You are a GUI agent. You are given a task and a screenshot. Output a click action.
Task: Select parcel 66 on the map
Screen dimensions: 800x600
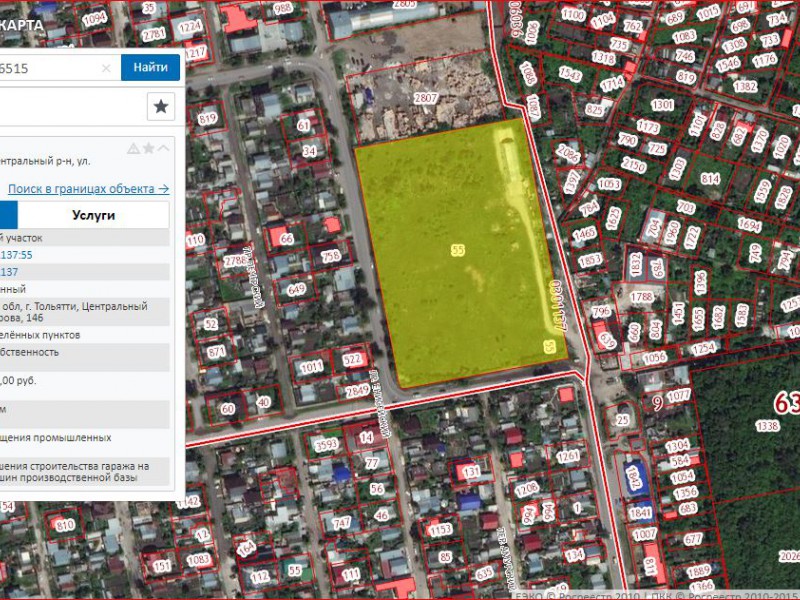(x=286, y=238)
